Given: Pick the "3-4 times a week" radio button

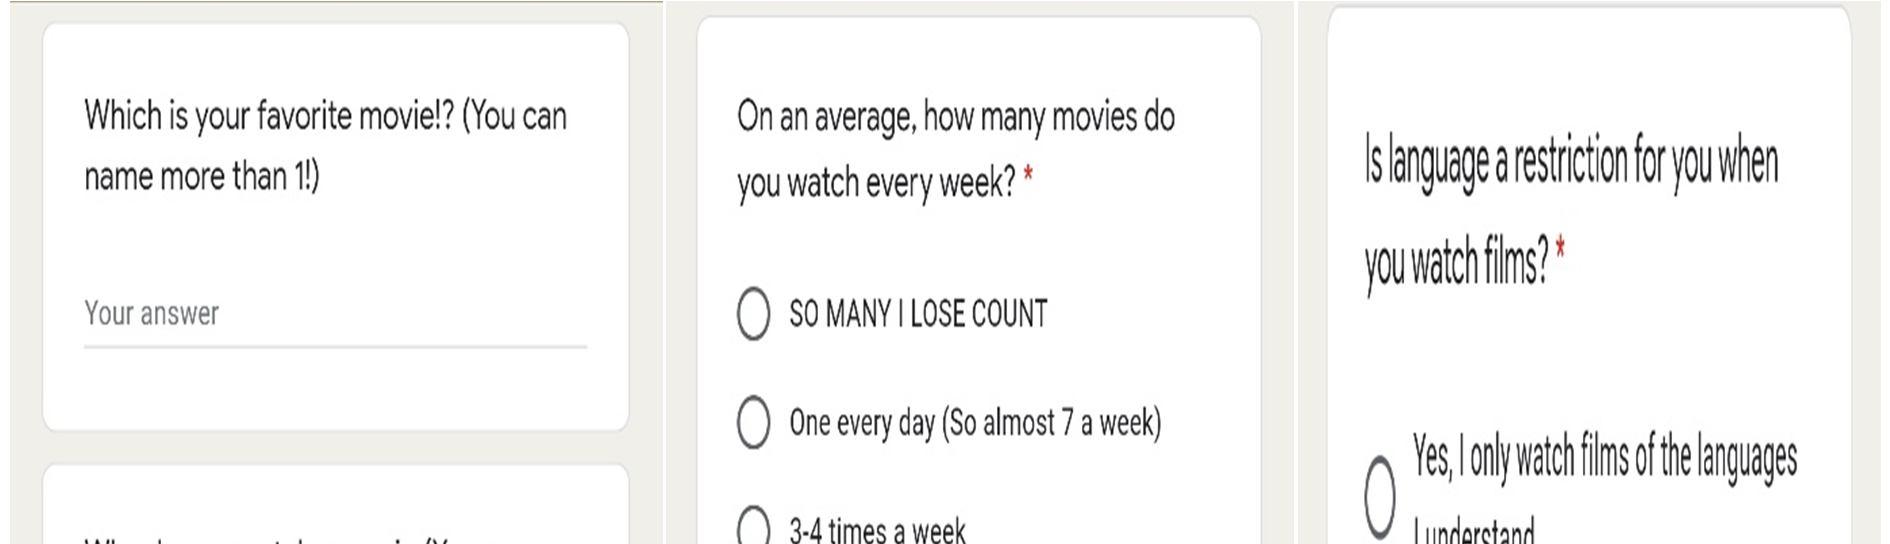Looking at the screenshot, I should 753,526.
